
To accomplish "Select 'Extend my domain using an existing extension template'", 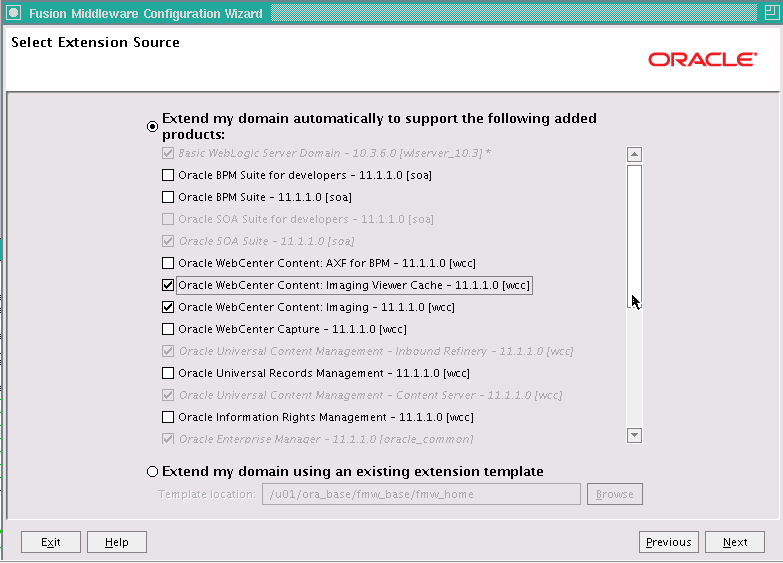I will (x=152, y=472).
